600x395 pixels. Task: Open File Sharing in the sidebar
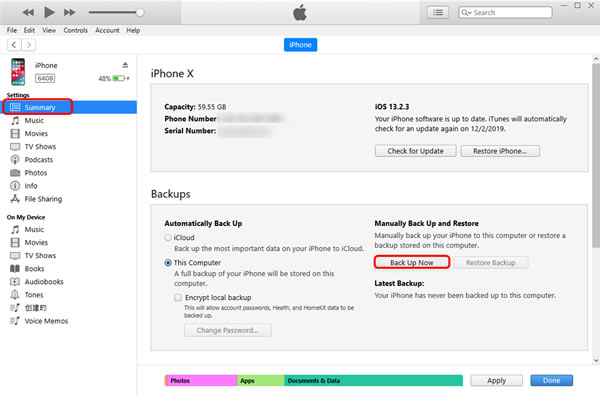(69, 199)
